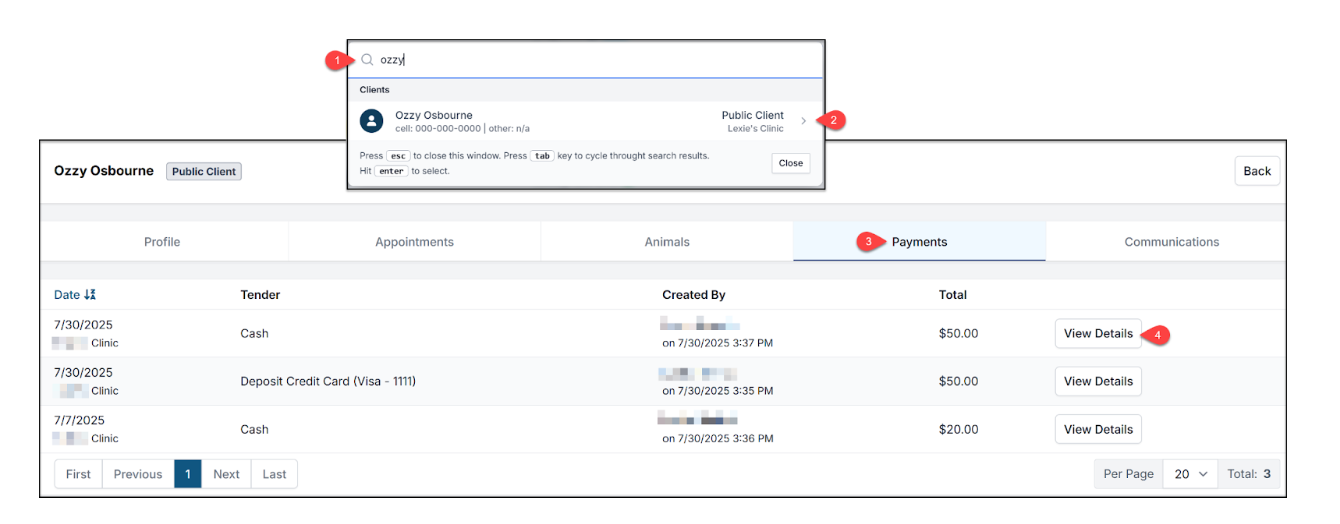This screenshot has height=524, width=1340.
Task: Expand the Per Page 20 dropdown
Action: click(x=1190, y=474)
